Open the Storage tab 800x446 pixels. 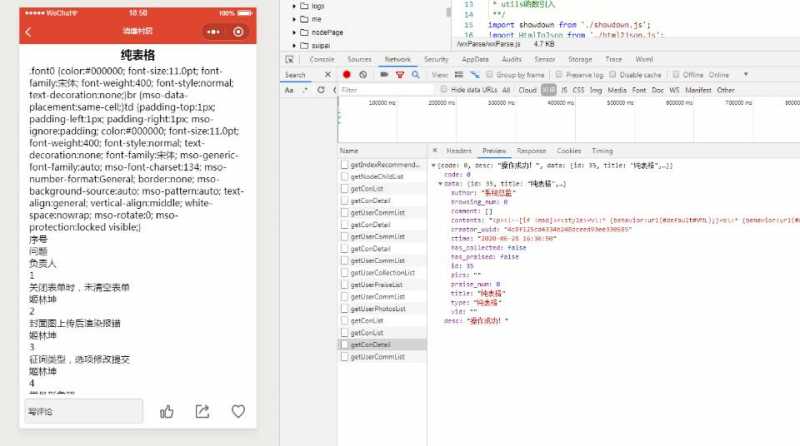pos(580,59)
